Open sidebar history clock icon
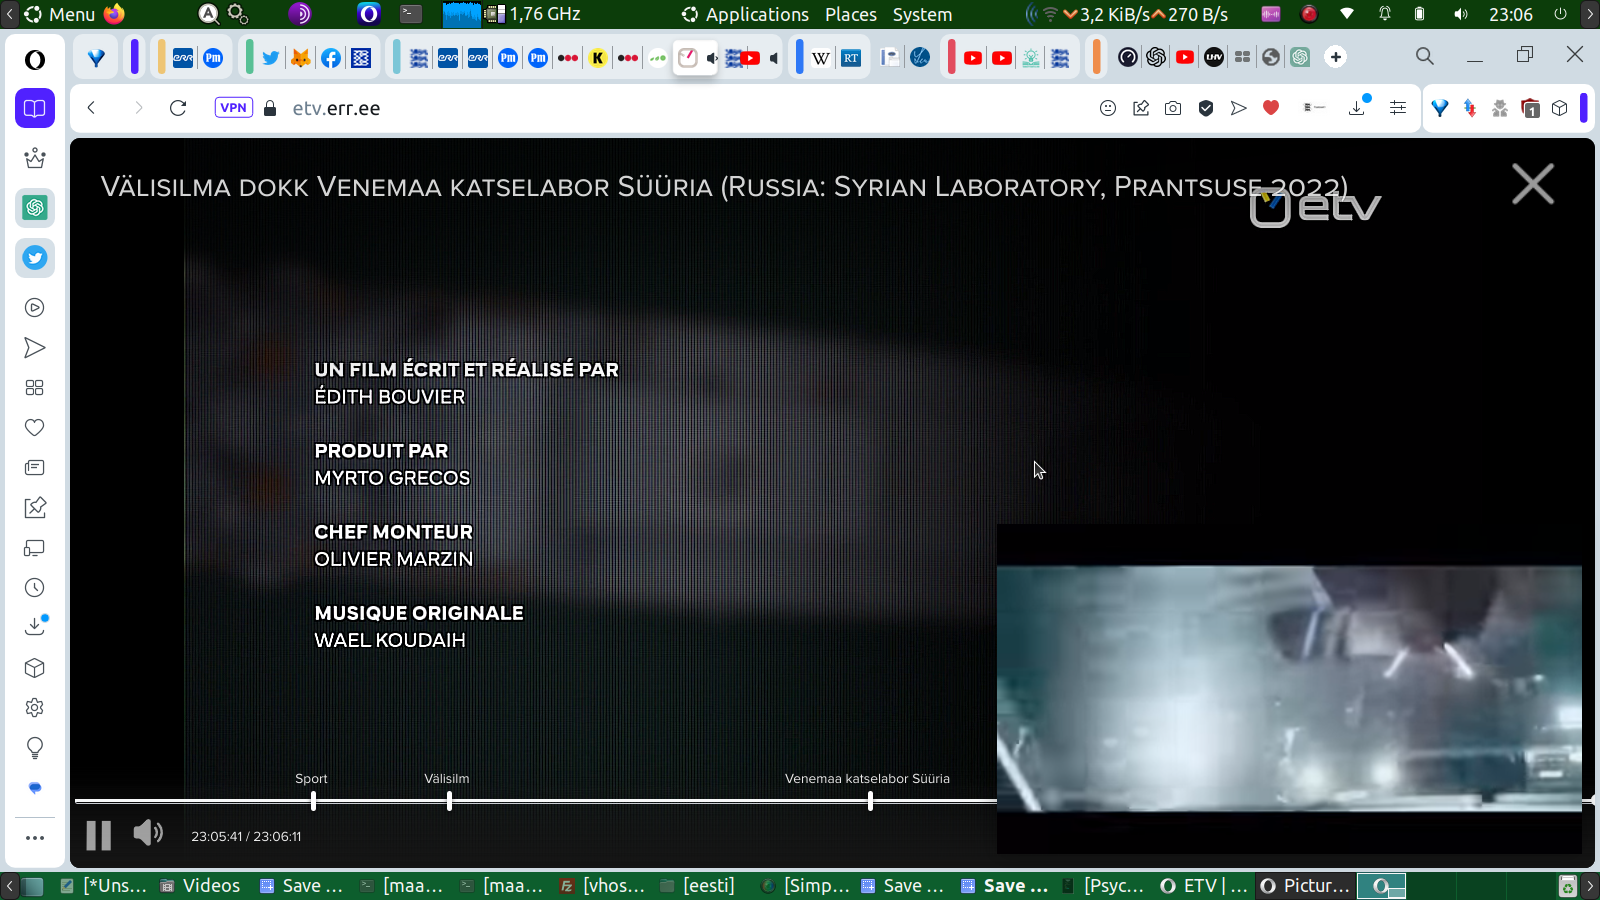Viewport: 1600px width, 900px height. coord(35,588)
